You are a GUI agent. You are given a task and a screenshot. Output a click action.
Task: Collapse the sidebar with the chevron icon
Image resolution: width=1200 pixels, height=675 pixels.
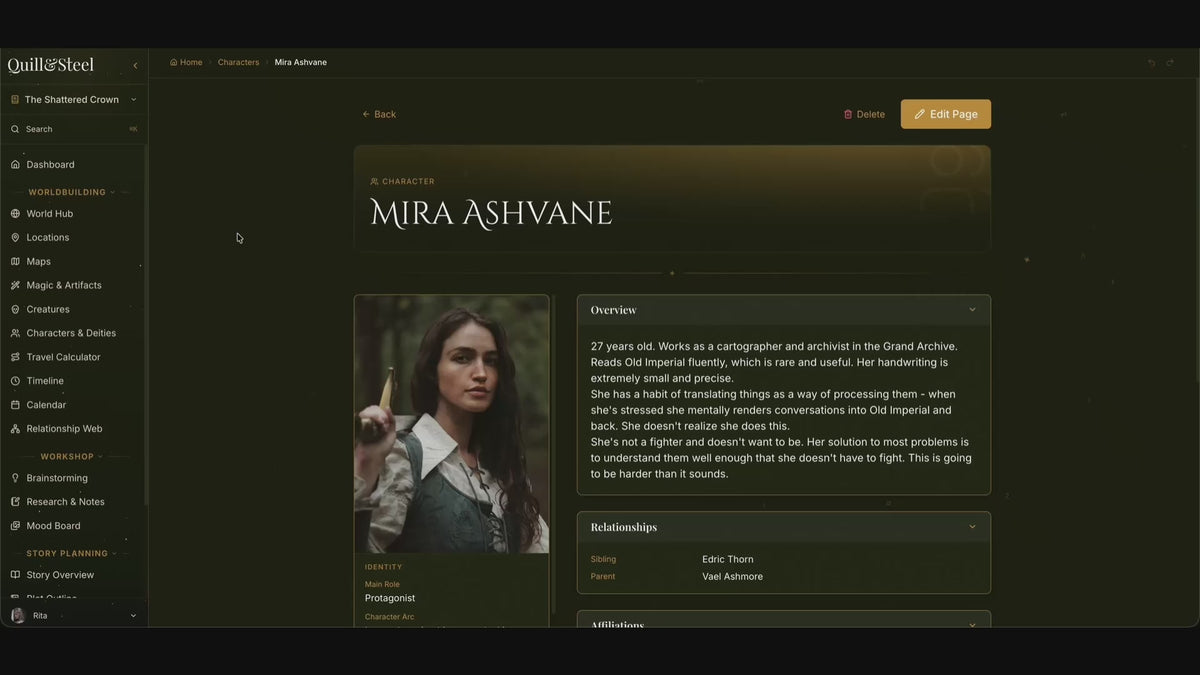(135, 66)
